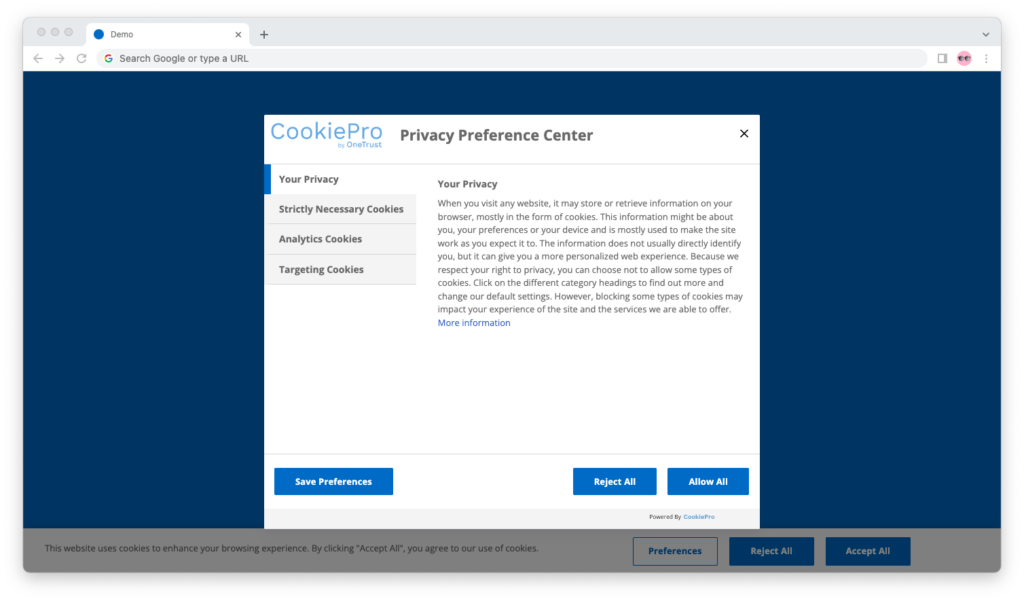
Task: Open the Powered By CookiePro link
Action: (x=699, y=517)
